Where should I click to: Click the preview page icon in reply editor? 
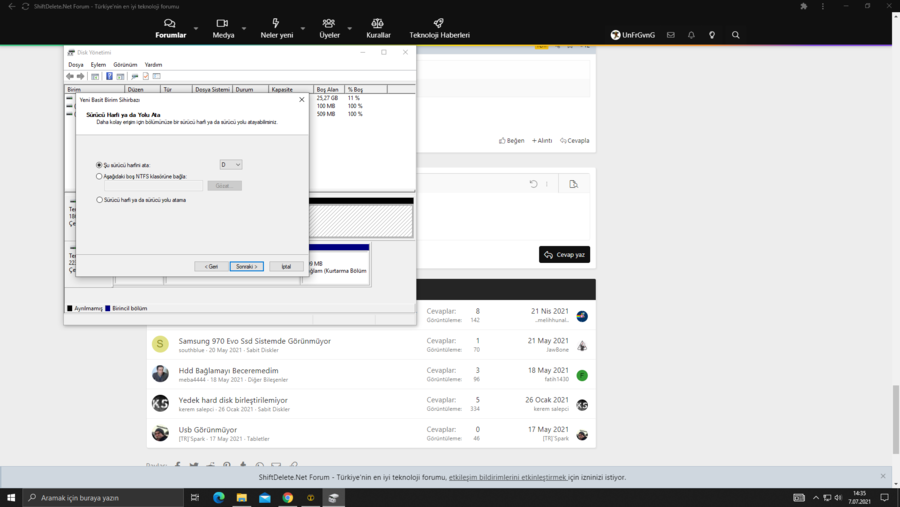(x=573, y=184)
